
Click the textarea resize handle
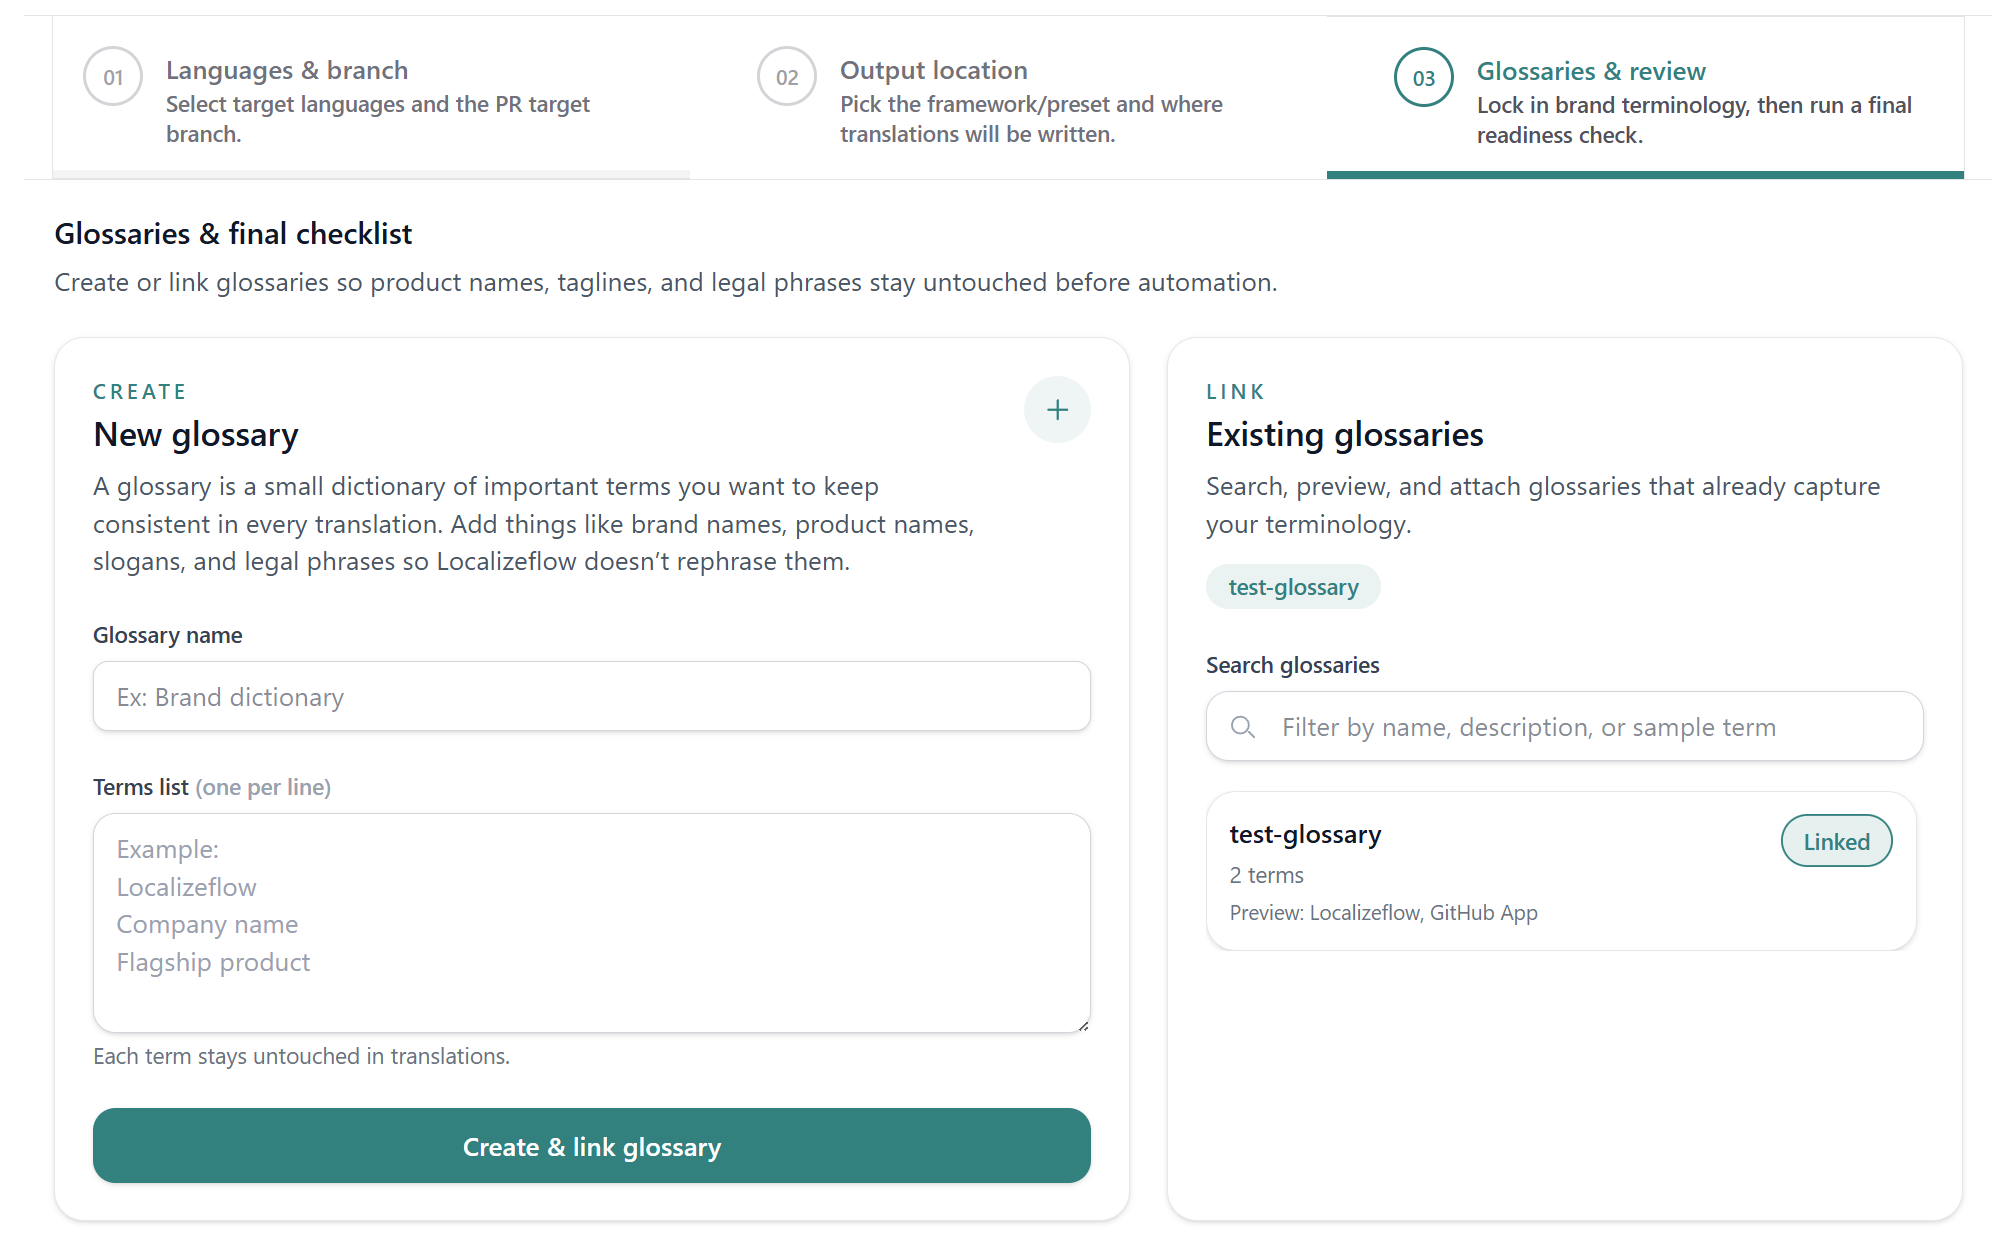(1083, 1024)
